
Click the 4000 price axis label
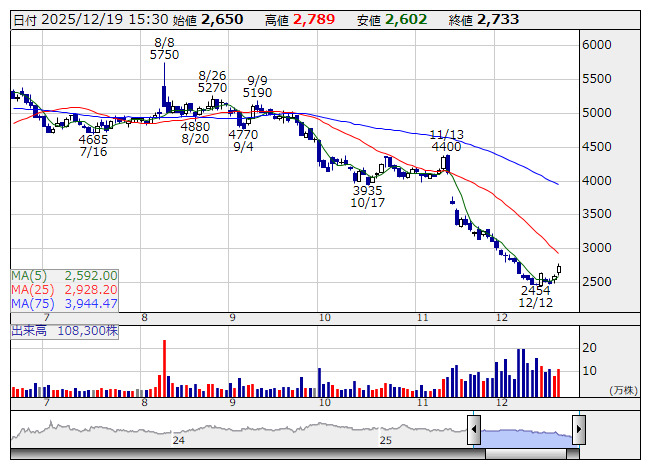[597, 181]
